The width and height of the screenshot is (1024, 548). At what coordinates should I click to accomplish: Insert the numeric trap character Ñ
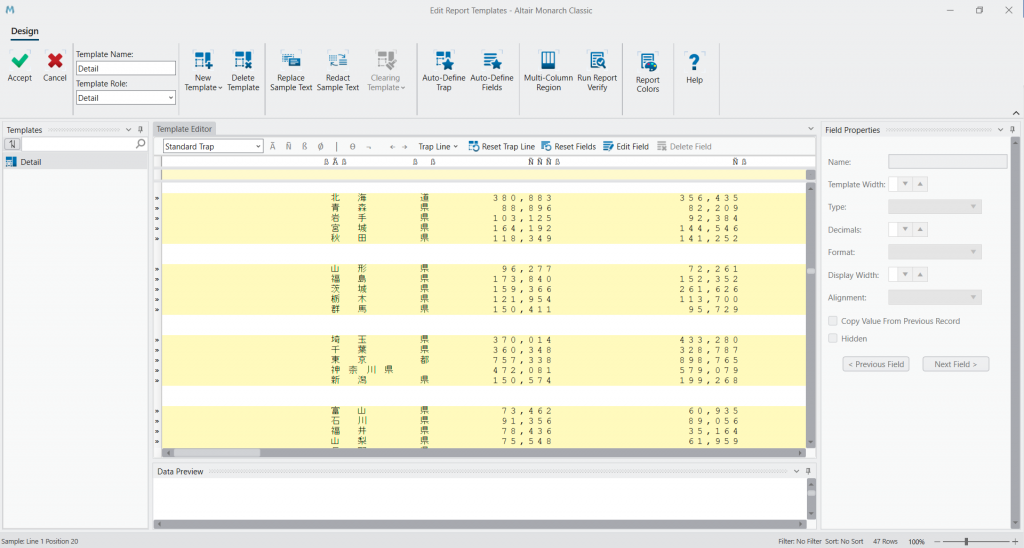coord(289,147)
